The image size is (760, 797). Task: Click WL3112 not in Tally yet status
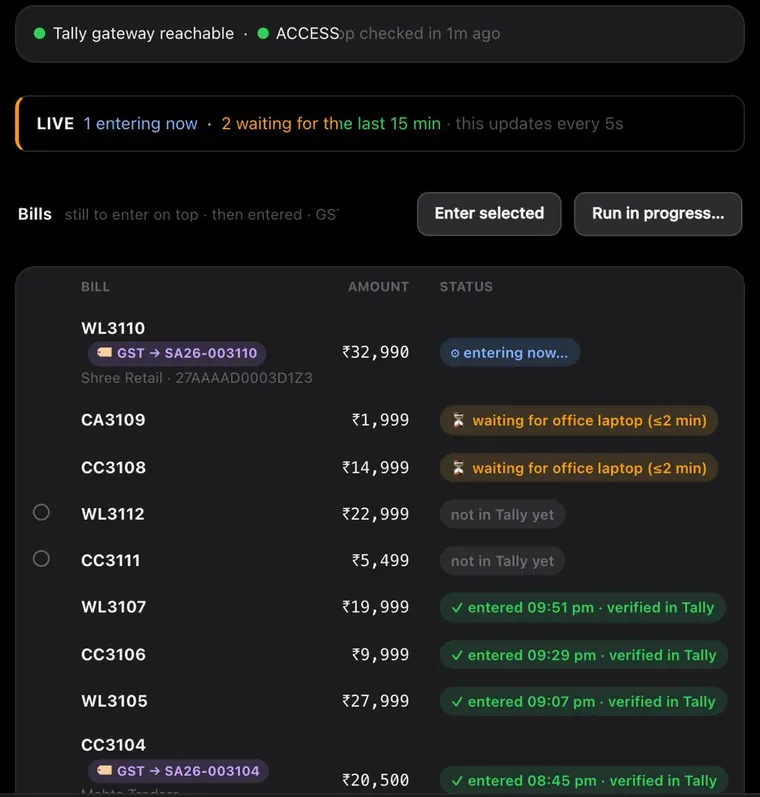pyautogui.click(x=502, y=514)
